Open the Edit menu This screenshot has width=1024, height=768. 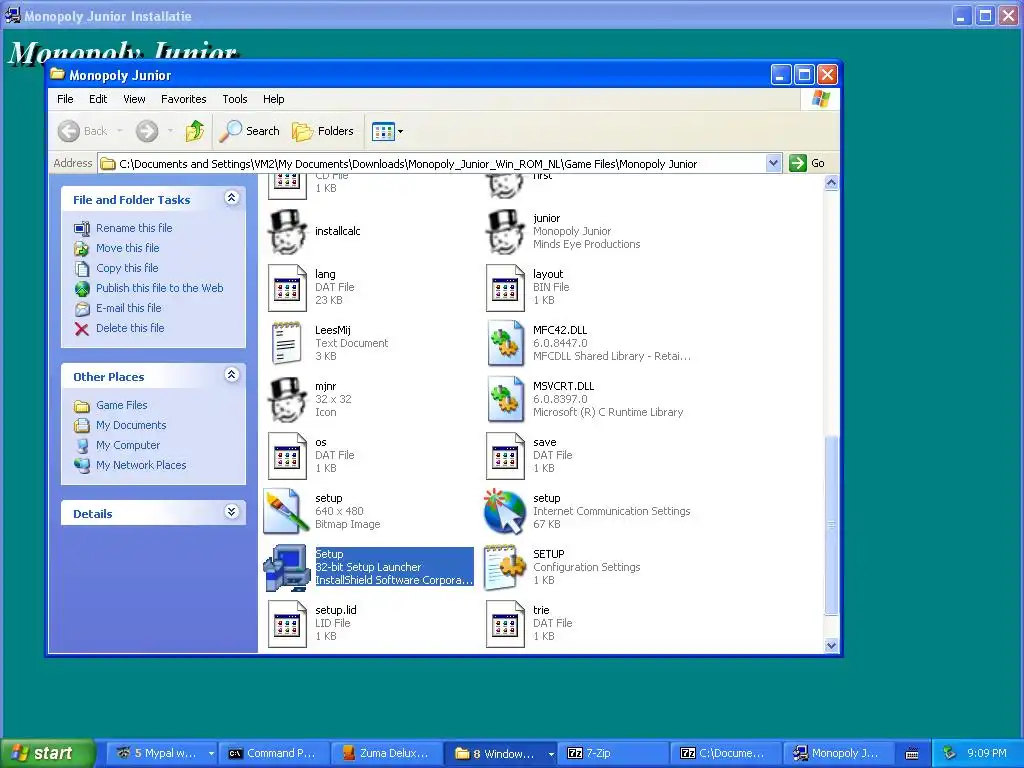click(98, 99)
